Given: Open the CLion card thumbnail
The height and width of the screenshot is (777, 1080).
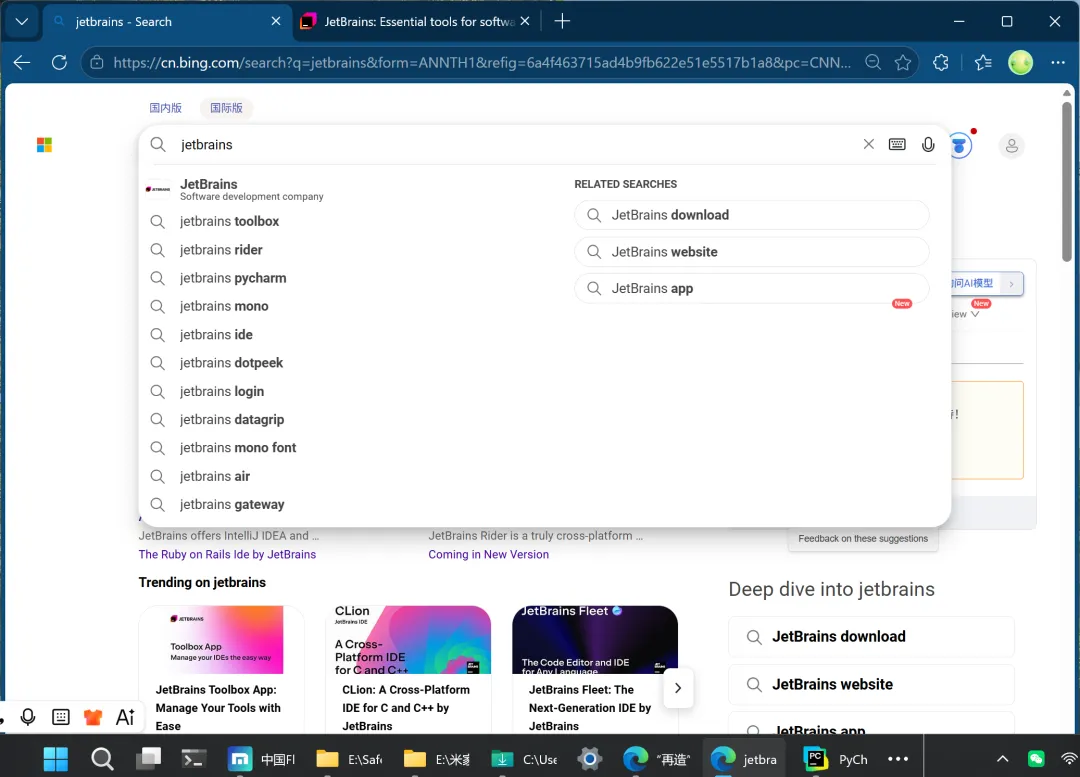Looking at the screenshot, I should pos(408,640).
